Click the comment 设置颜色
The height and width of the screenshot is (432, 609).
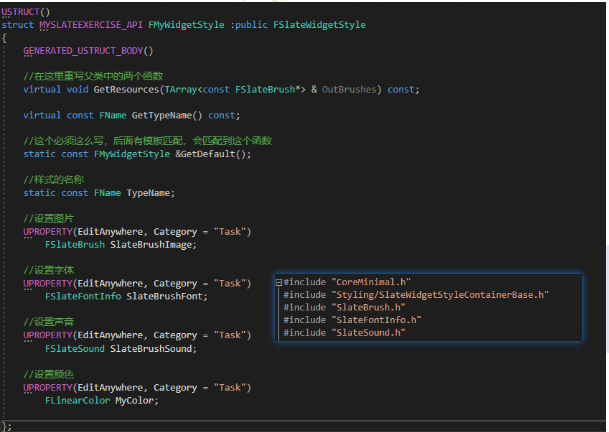coord(49,375)
